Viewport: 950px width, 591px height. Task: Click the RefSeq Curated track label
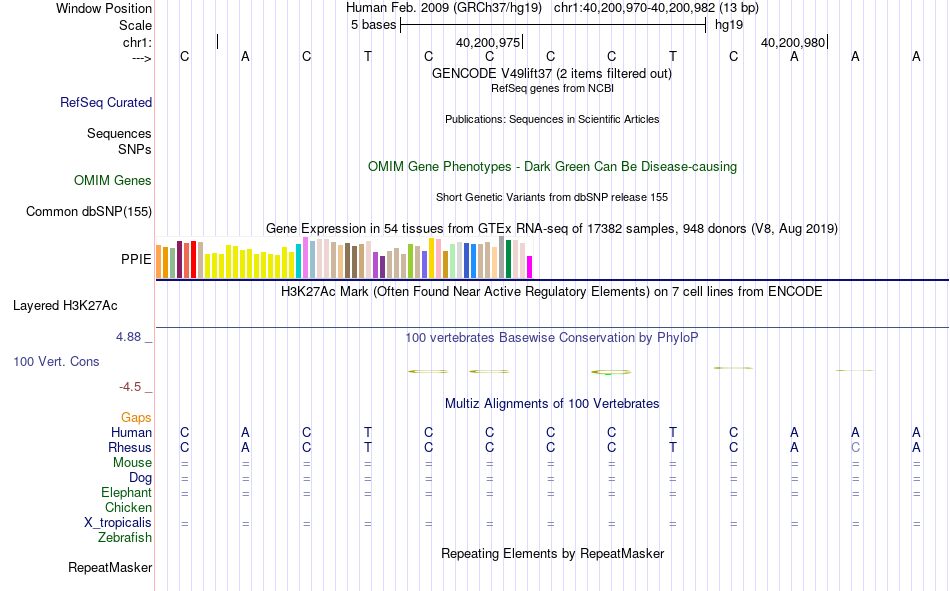(105, 102)
